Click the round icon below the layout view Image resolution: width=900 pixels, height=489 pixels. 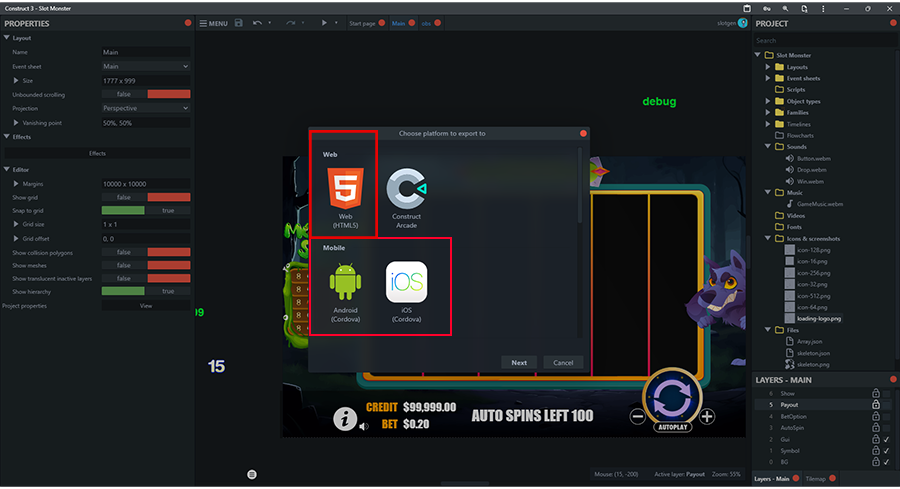click(x=251, y=474)
